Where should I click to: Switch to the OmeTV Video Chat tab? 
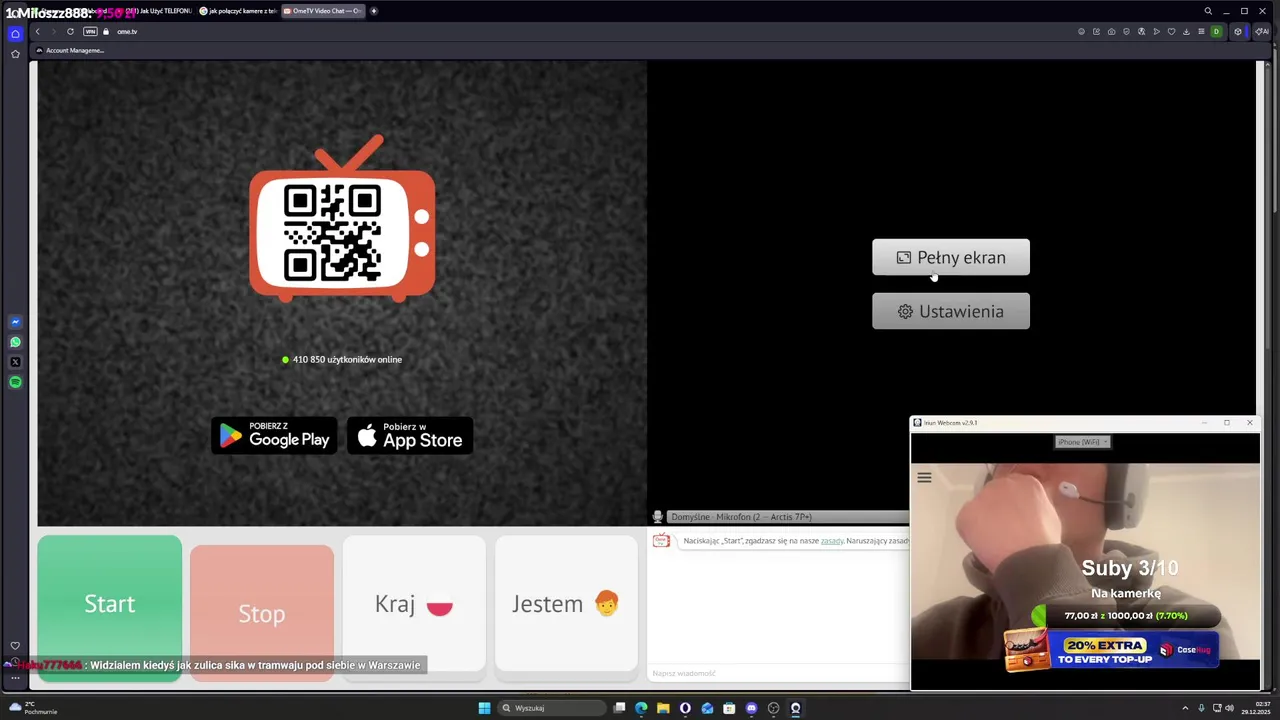point(322,11)
